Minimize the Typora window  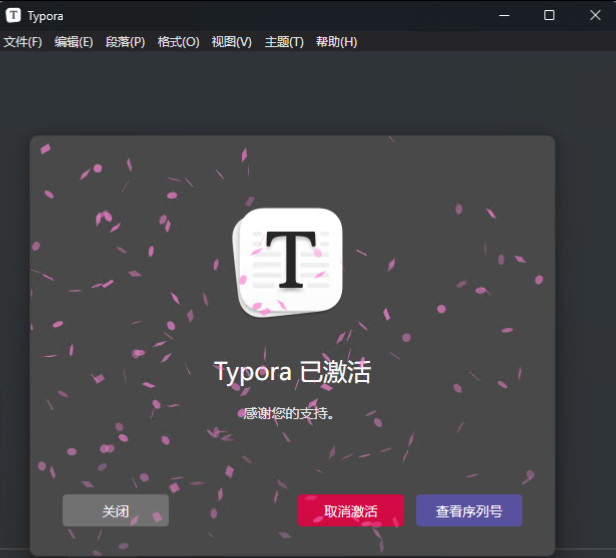click(x=503, y=15)
